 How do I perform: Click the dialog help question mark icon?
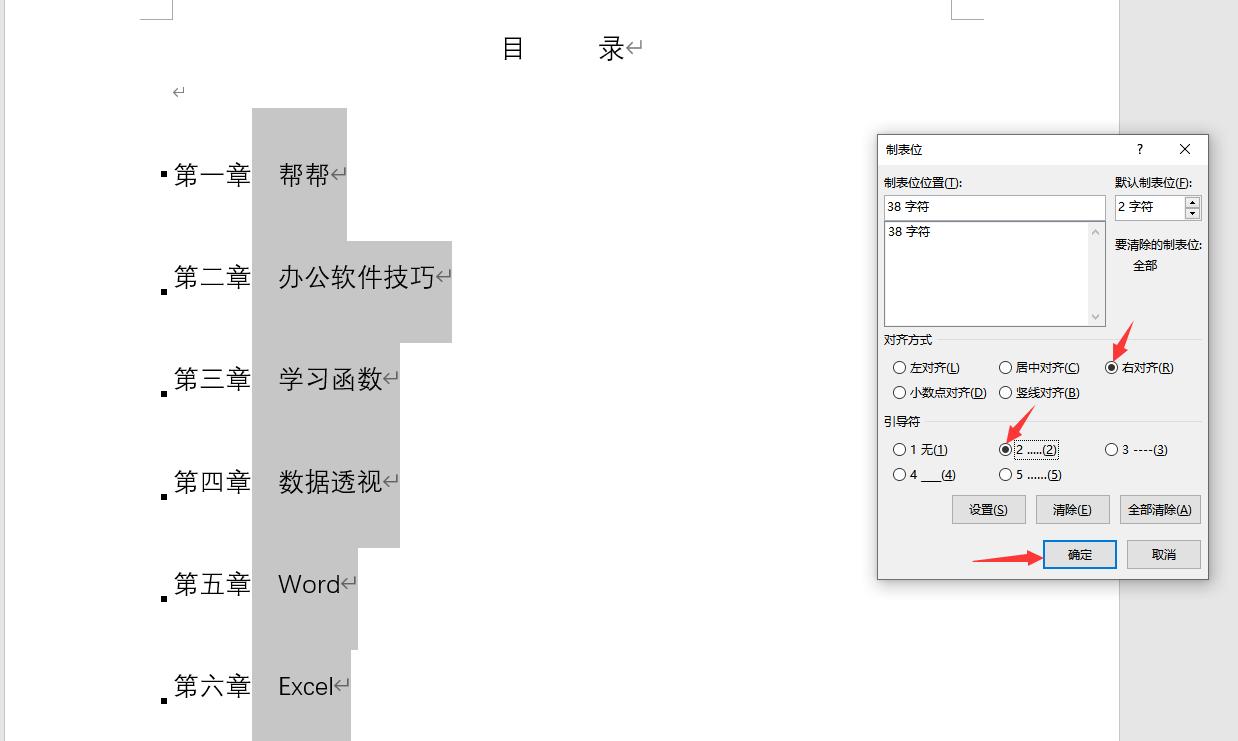click(1139, 149)
